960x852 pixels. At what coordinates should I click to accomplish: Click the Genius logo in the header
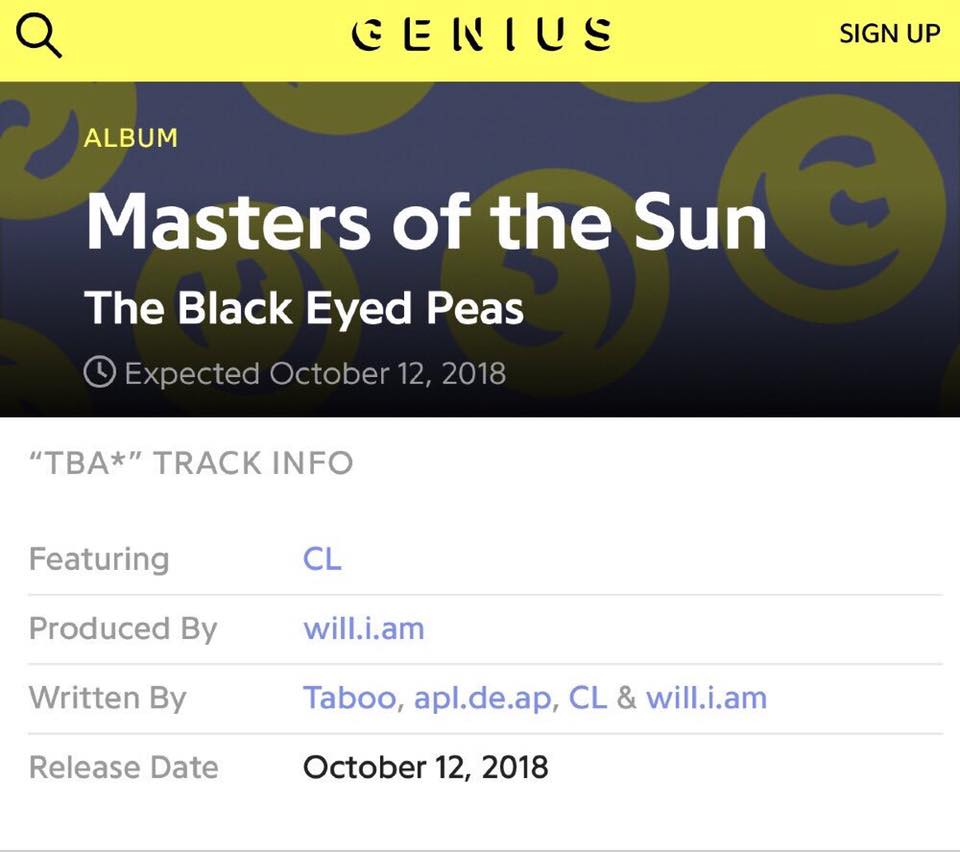coord(482,33)
